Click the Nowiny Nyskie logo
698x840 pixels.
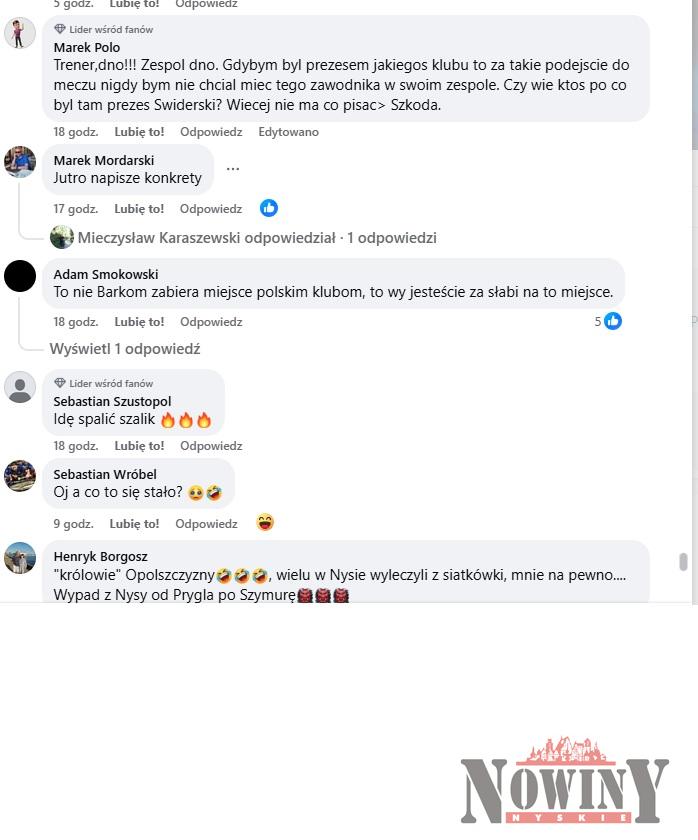(x=565, y=781)
